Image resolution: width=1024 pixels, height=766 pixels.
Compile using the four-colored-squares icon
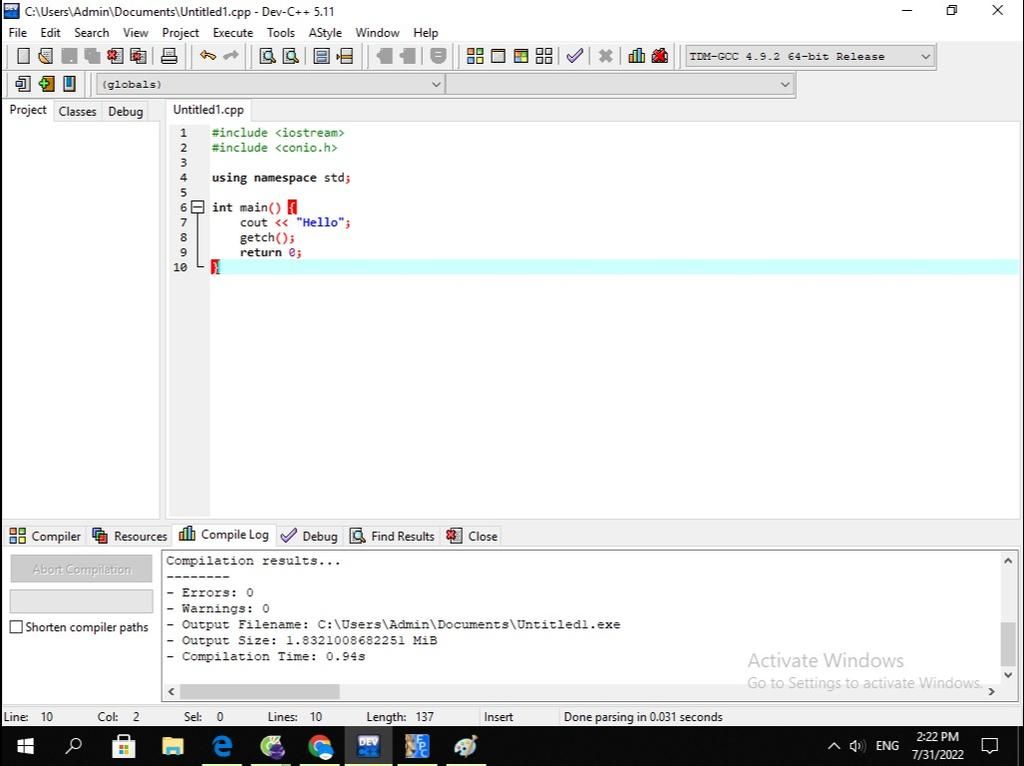[475, 56]
